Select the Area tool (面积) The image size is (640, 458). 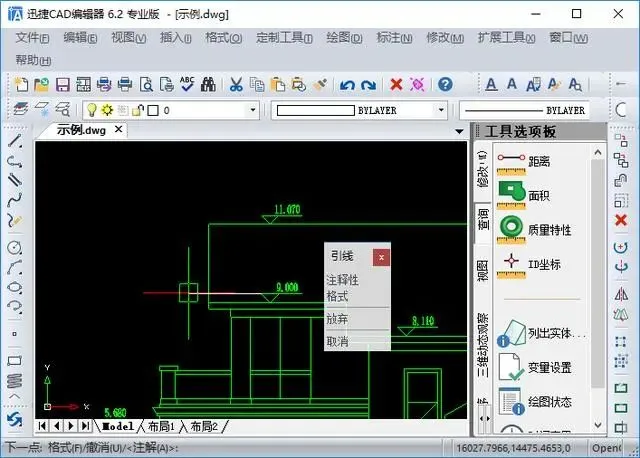pos(524,196)
